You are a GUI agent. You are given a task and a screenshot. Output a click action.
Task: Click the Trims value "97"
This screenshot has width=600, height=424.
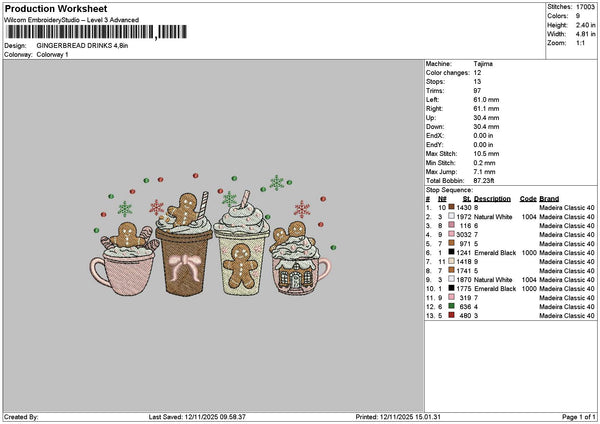477,91
